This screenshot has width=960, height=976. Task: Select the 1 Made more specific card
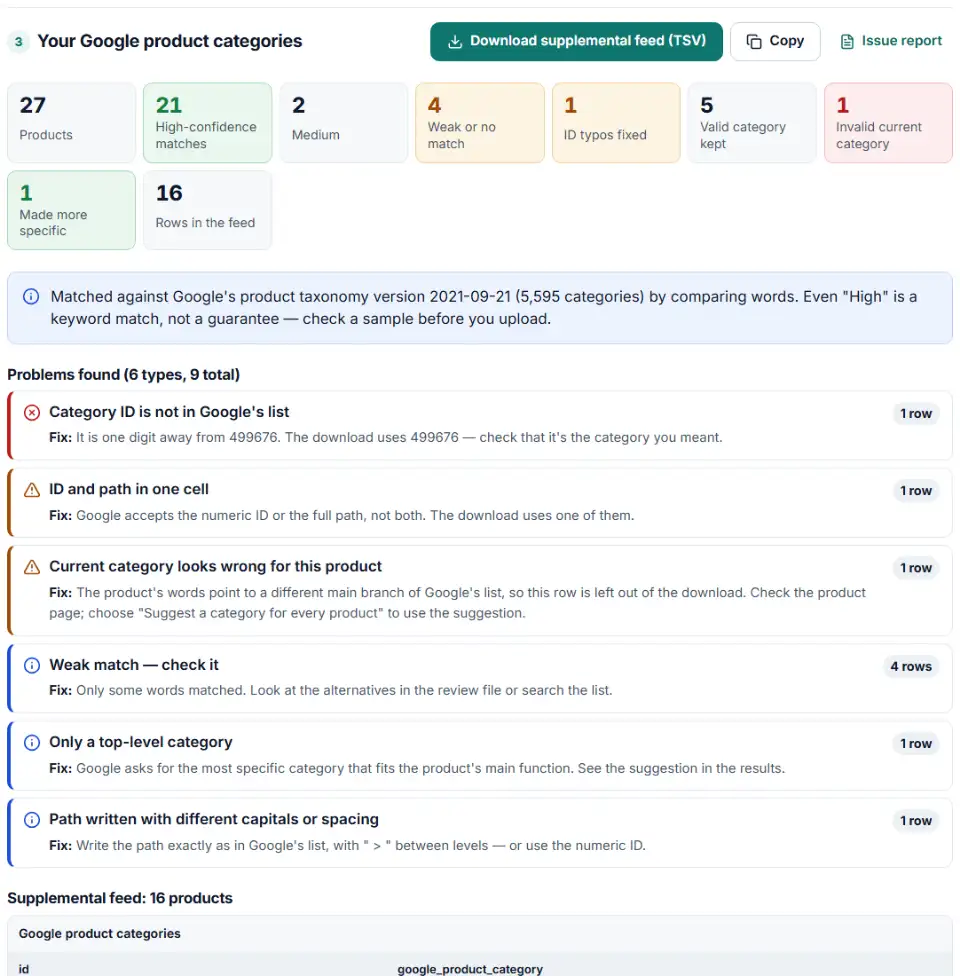72,210
